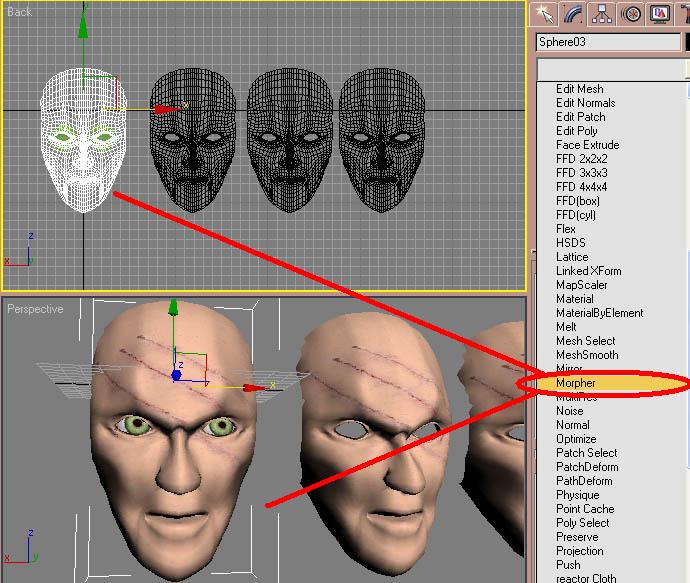The height and width of the screenshot is (583, 690).
Task: Pick Edit Mesh modifier from list
Action: (579, 89)
